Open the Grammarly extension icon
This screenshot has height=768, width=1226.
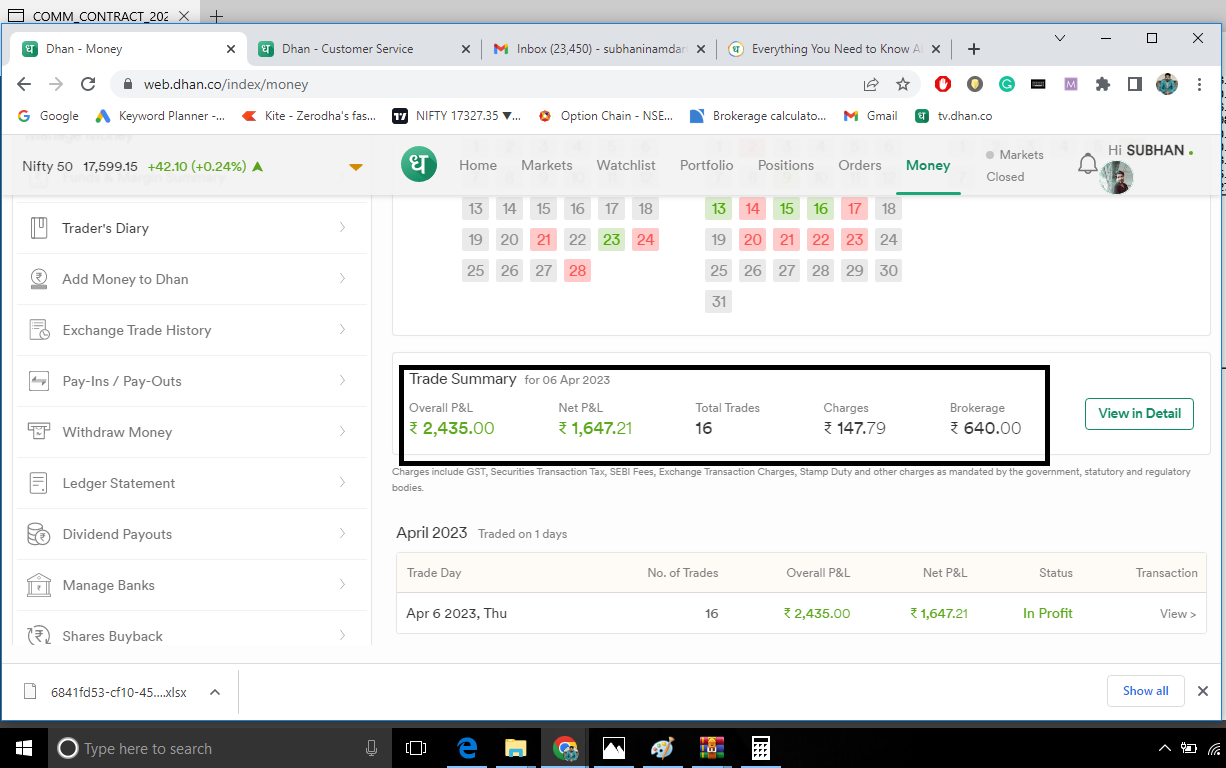pyautogui.click(x=1007, y=85)
